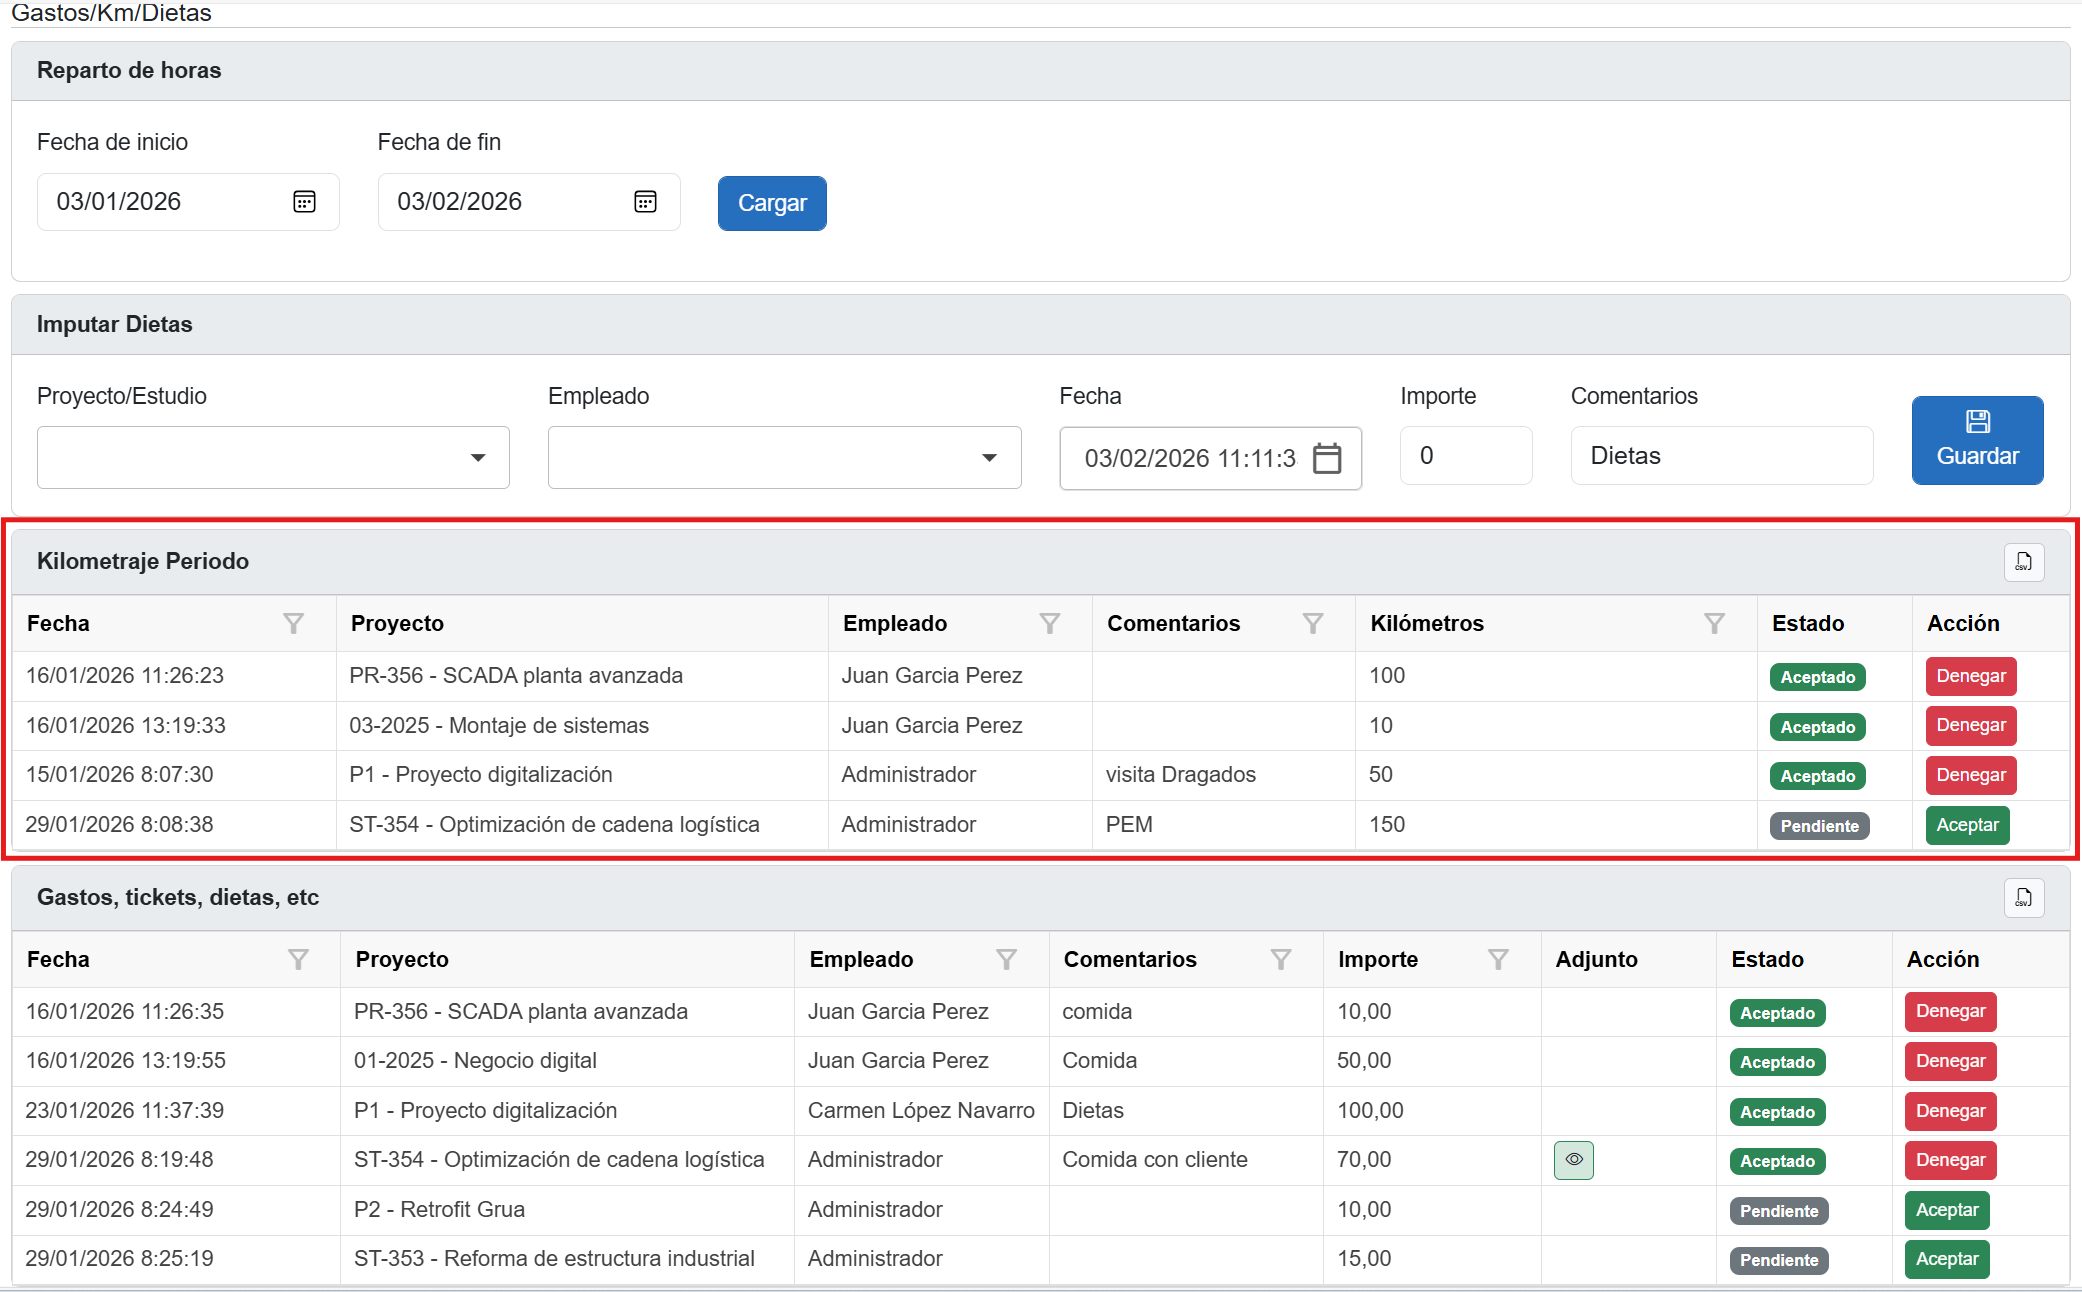Viewport: 2082px width, 1292px height.
Task: View the attachment for Comida con cliente
Action: coord(1573,1160)
